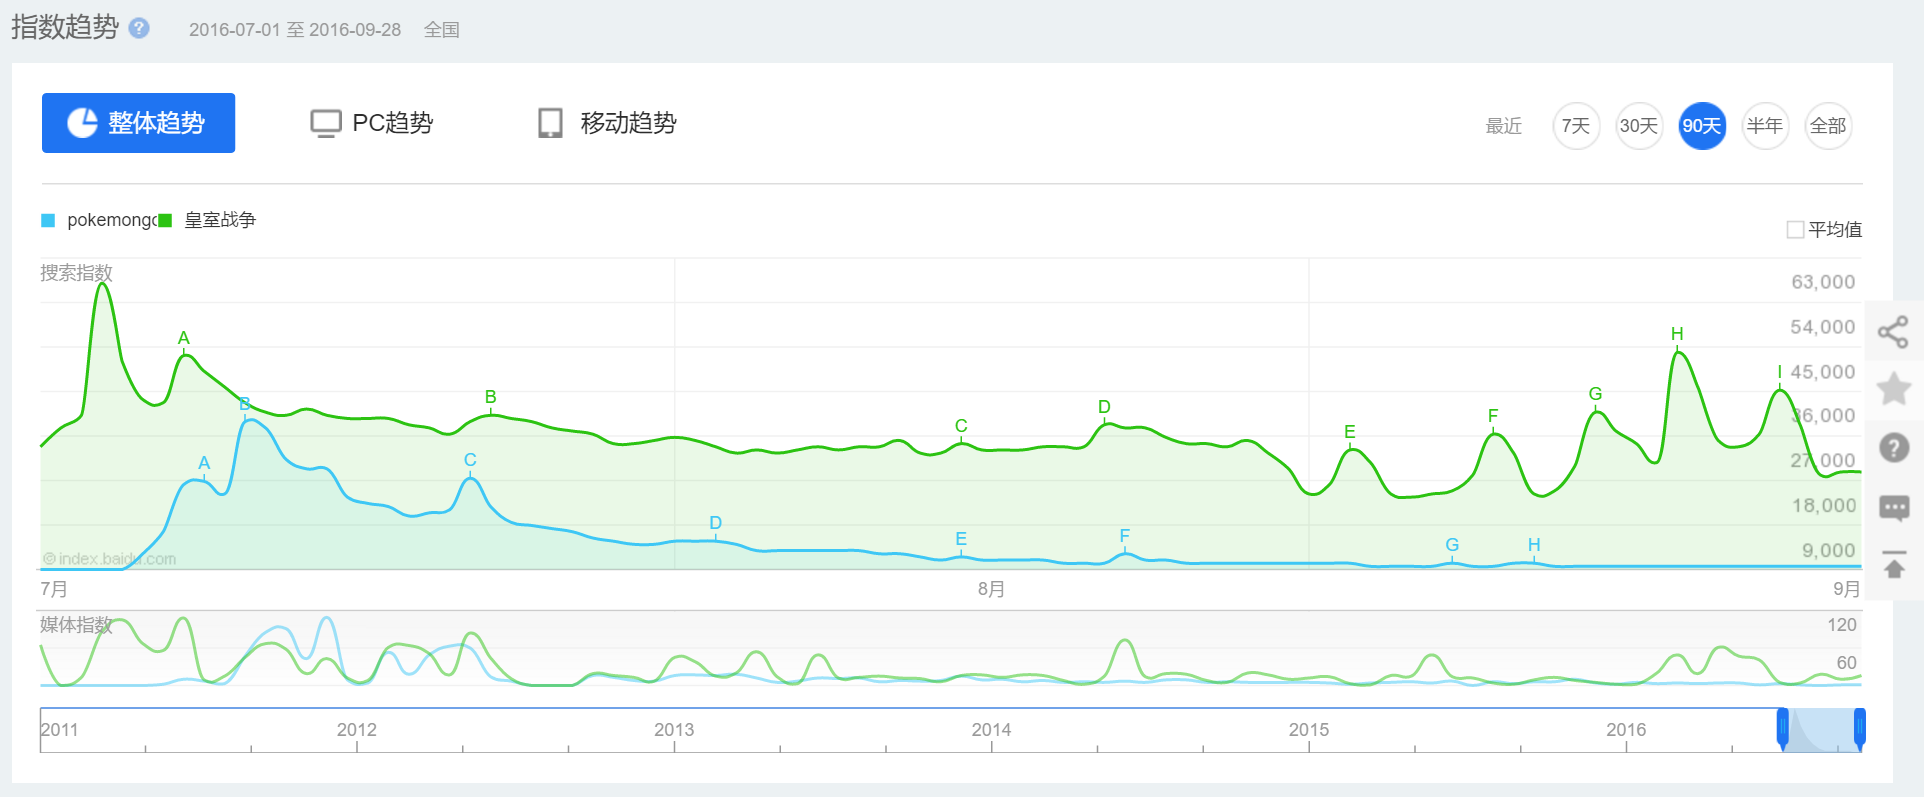Image resolution: width=1924 pixels, height=797 pixels.
Task: Choose the 7天 time range
Action: click(1576, 126)
